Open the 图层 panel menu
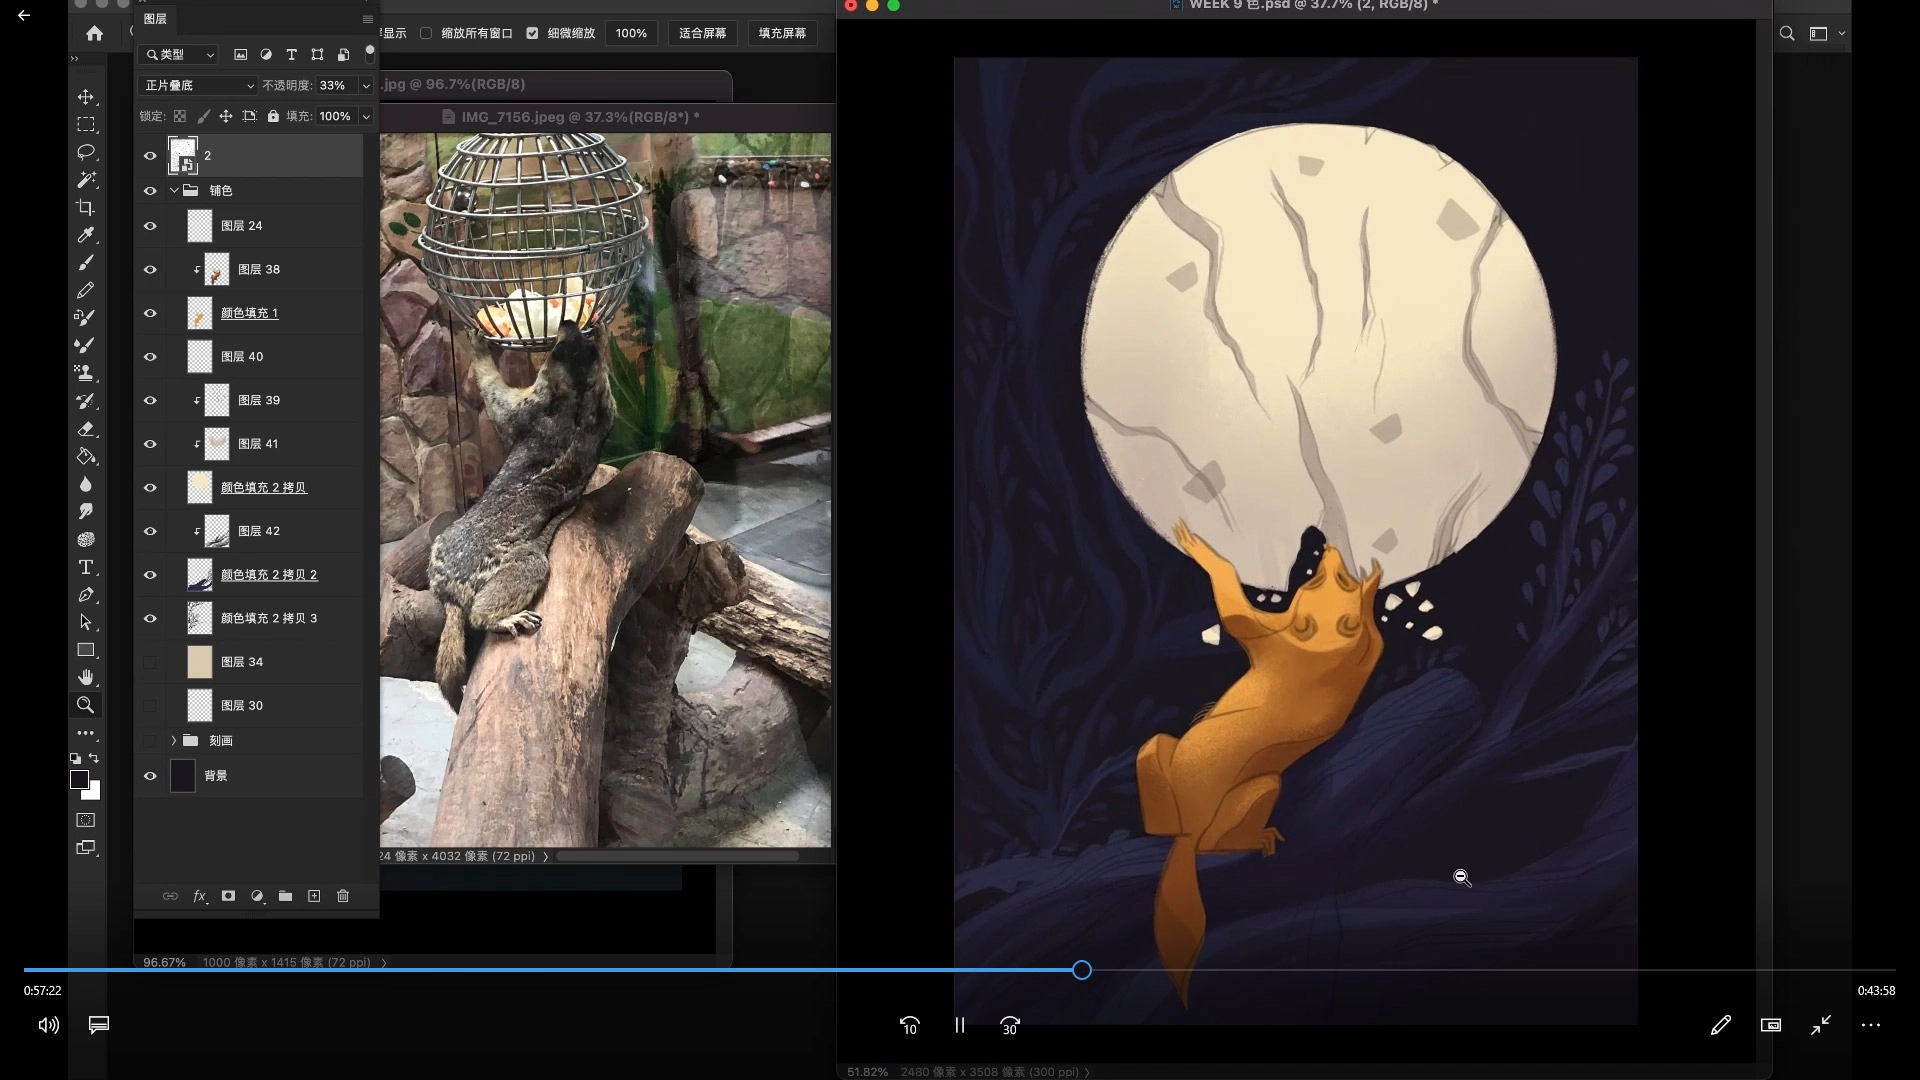This screenshot has width=1920, height=1080. pos(367,19)
